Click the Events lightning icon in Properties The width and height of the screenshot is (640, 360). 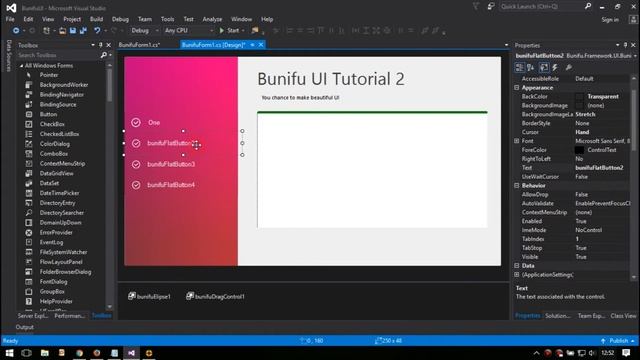click(555, 67)
